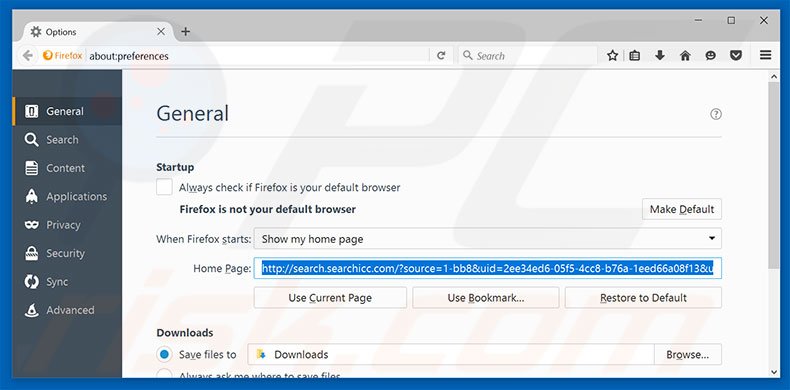
Task: Select the Save files to radio button
Action: click(164, 354)
